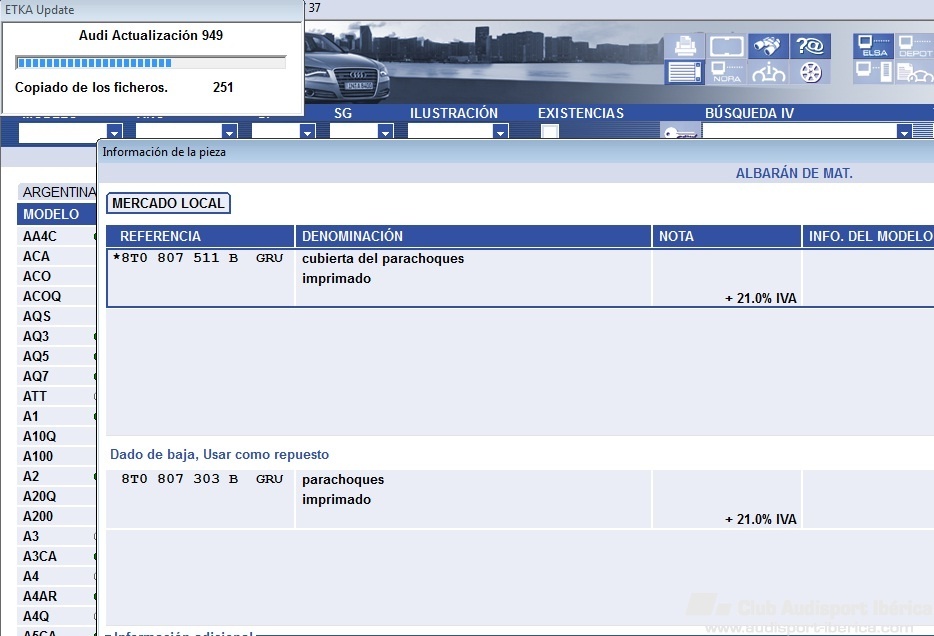Viewport: 934px width, 636px height.
Task: Select model A4
Action: (x=57, y=576)
